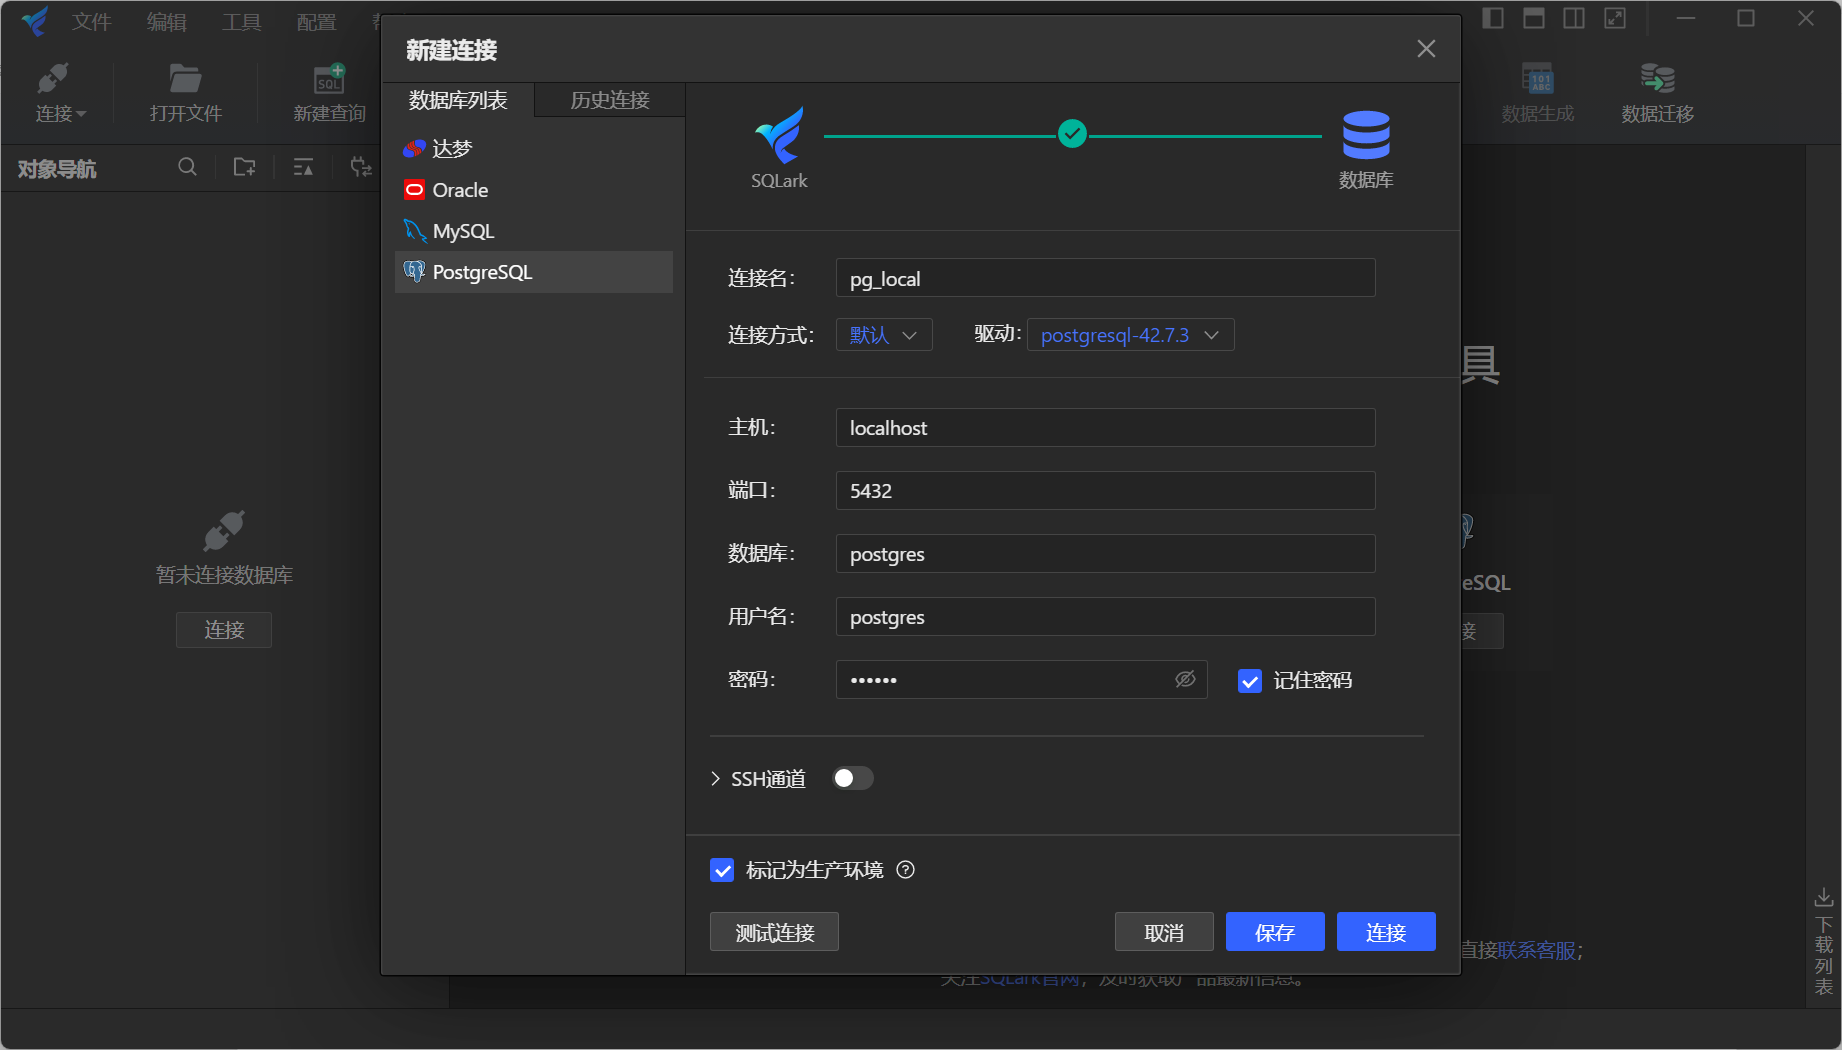This screenshot has height=1050, width=1842.
Task: Click the locate object icon in 对象导航
Action: [x=361, y=167]
